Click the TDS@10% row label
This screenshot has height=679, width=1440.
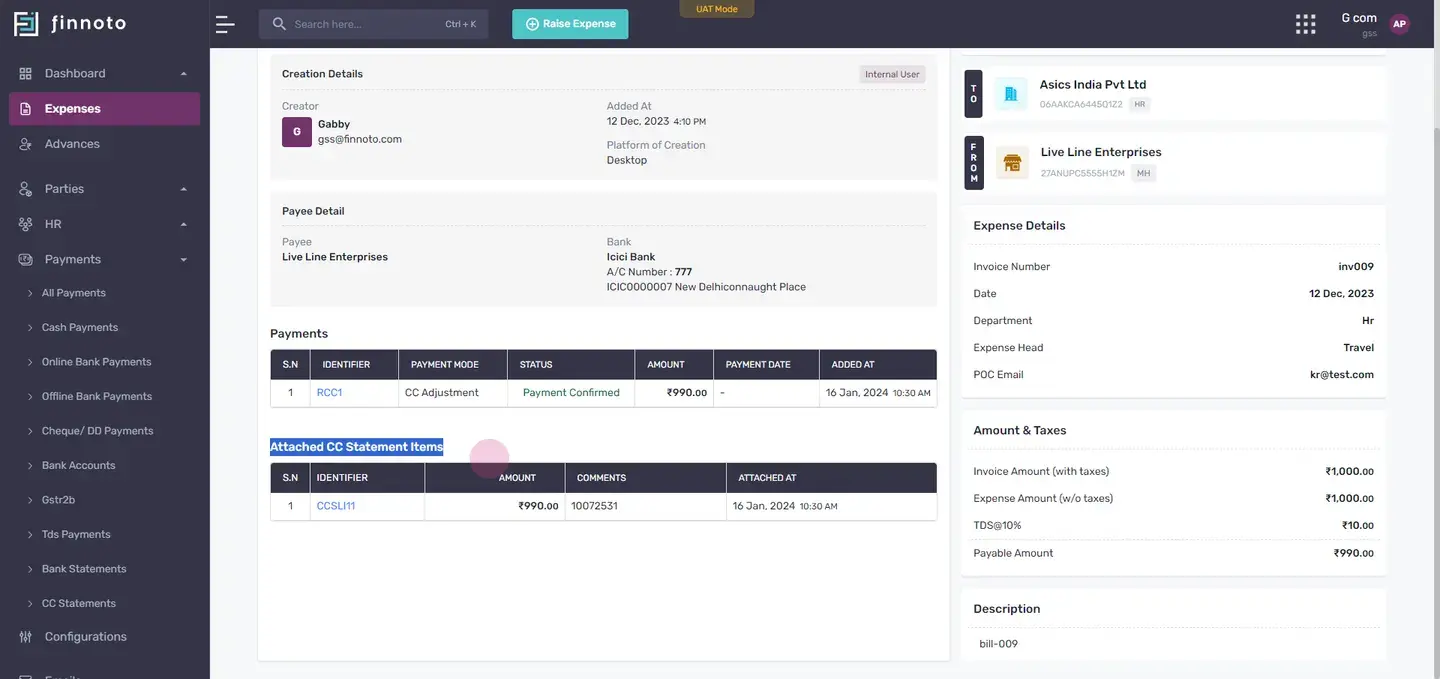point(997,526)
